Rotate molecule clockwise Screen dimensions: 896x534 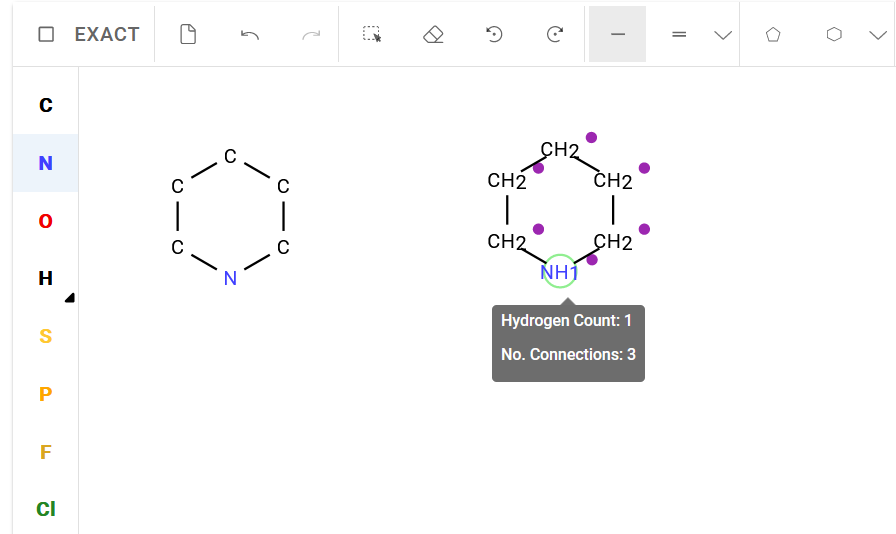(555, 34)
